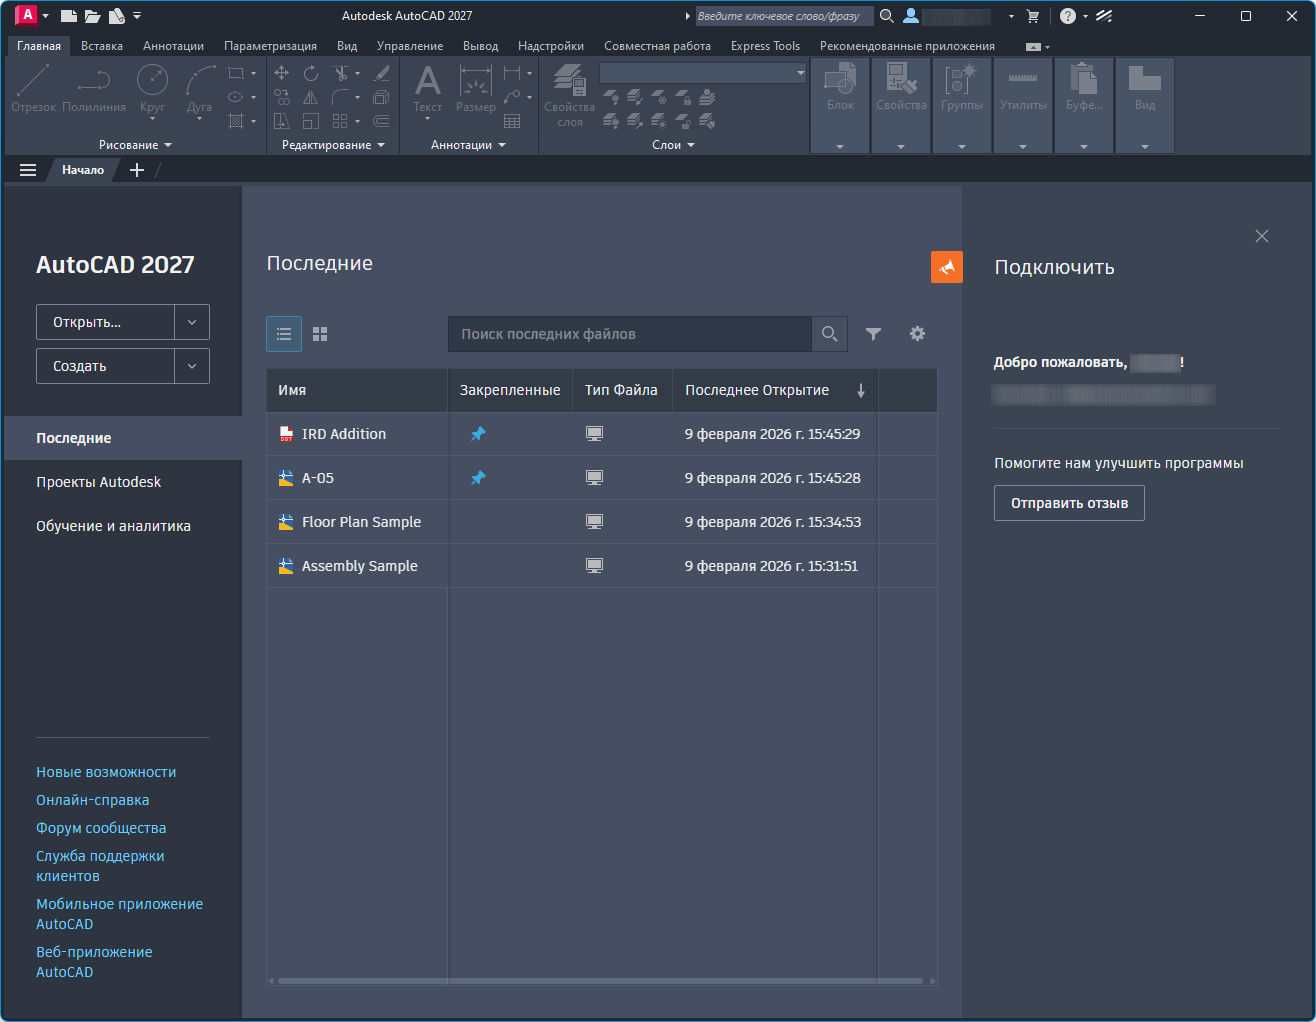This screenshot has height=1022, width=1316.
Task: Click the Создать button
Action: point(106,366)
